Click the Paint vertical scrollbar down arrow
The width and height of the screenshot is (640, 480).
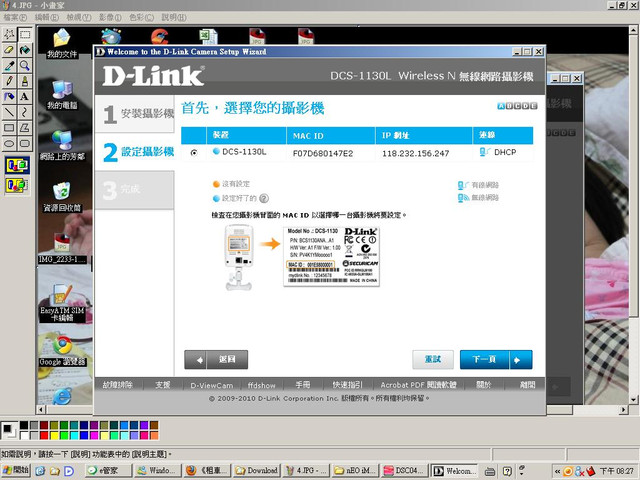[633, 400]
